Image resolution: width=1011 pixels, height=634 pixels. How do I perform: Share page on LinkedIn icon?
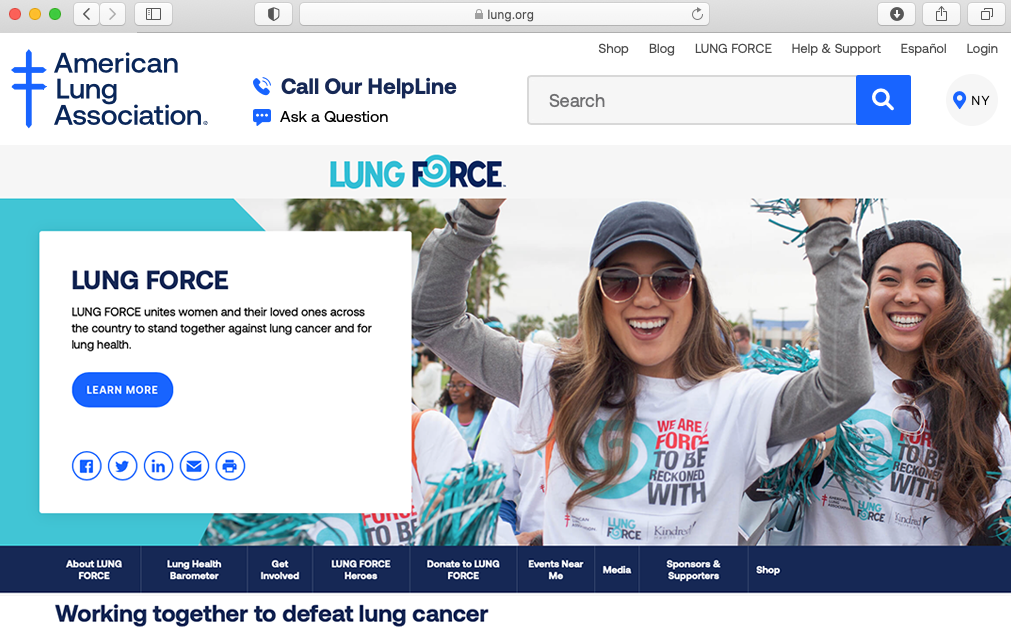(158, 466)
